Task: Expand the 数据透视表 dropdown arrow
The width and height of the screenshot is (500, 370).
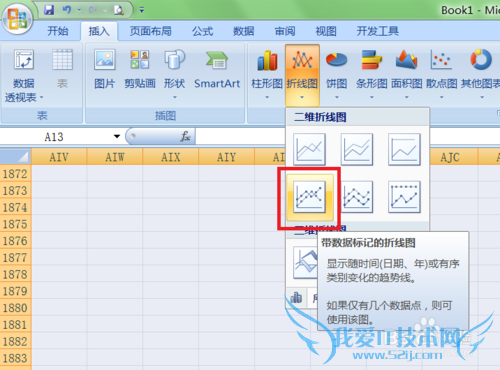Action: pos(42,97)
